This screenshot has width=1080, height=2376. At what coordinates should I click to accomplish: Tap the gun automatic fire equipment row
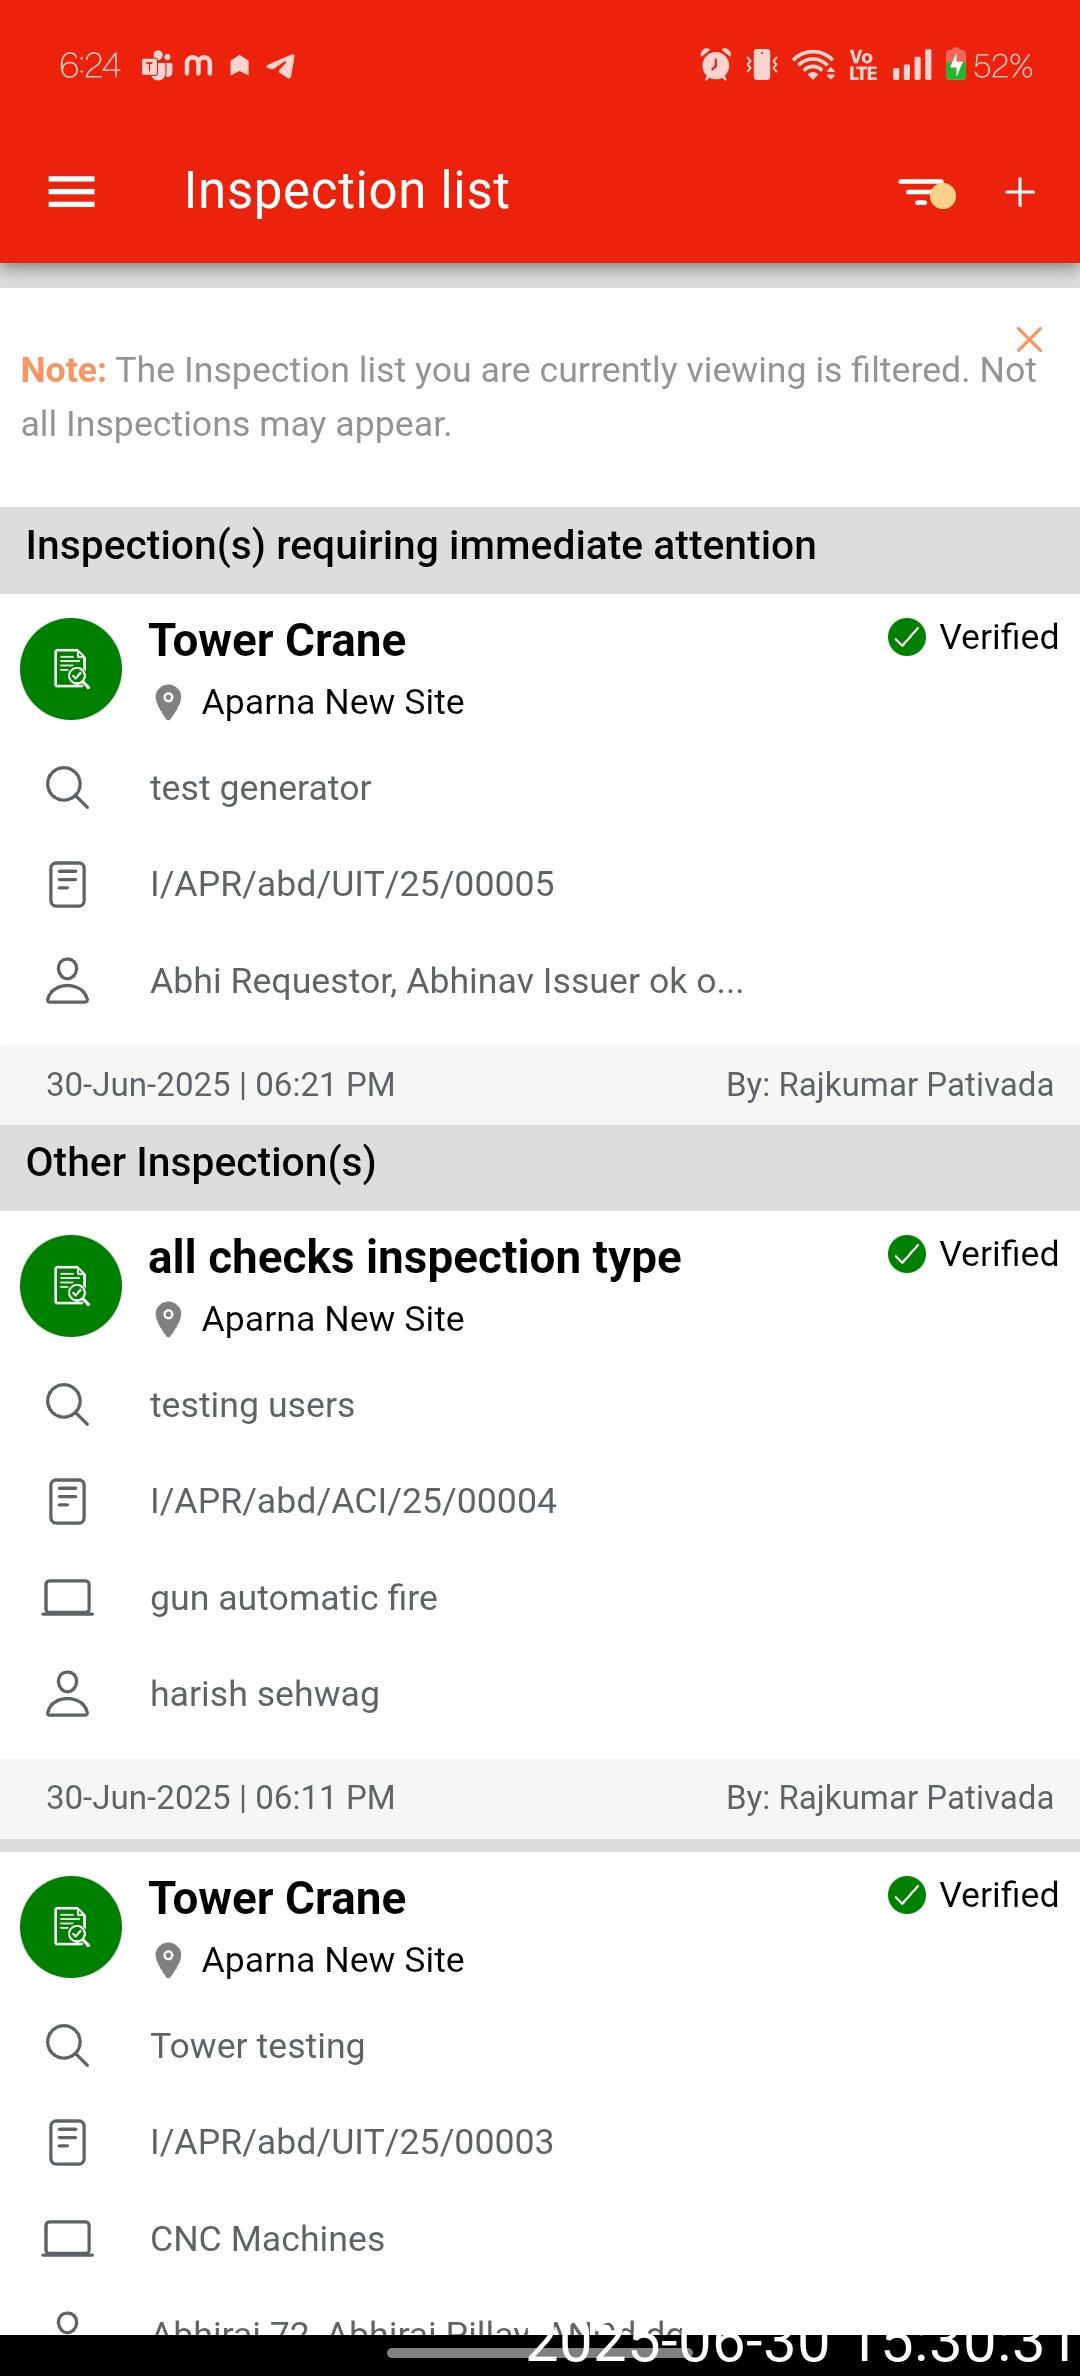pyautogui.click(x=294, y=1598)
